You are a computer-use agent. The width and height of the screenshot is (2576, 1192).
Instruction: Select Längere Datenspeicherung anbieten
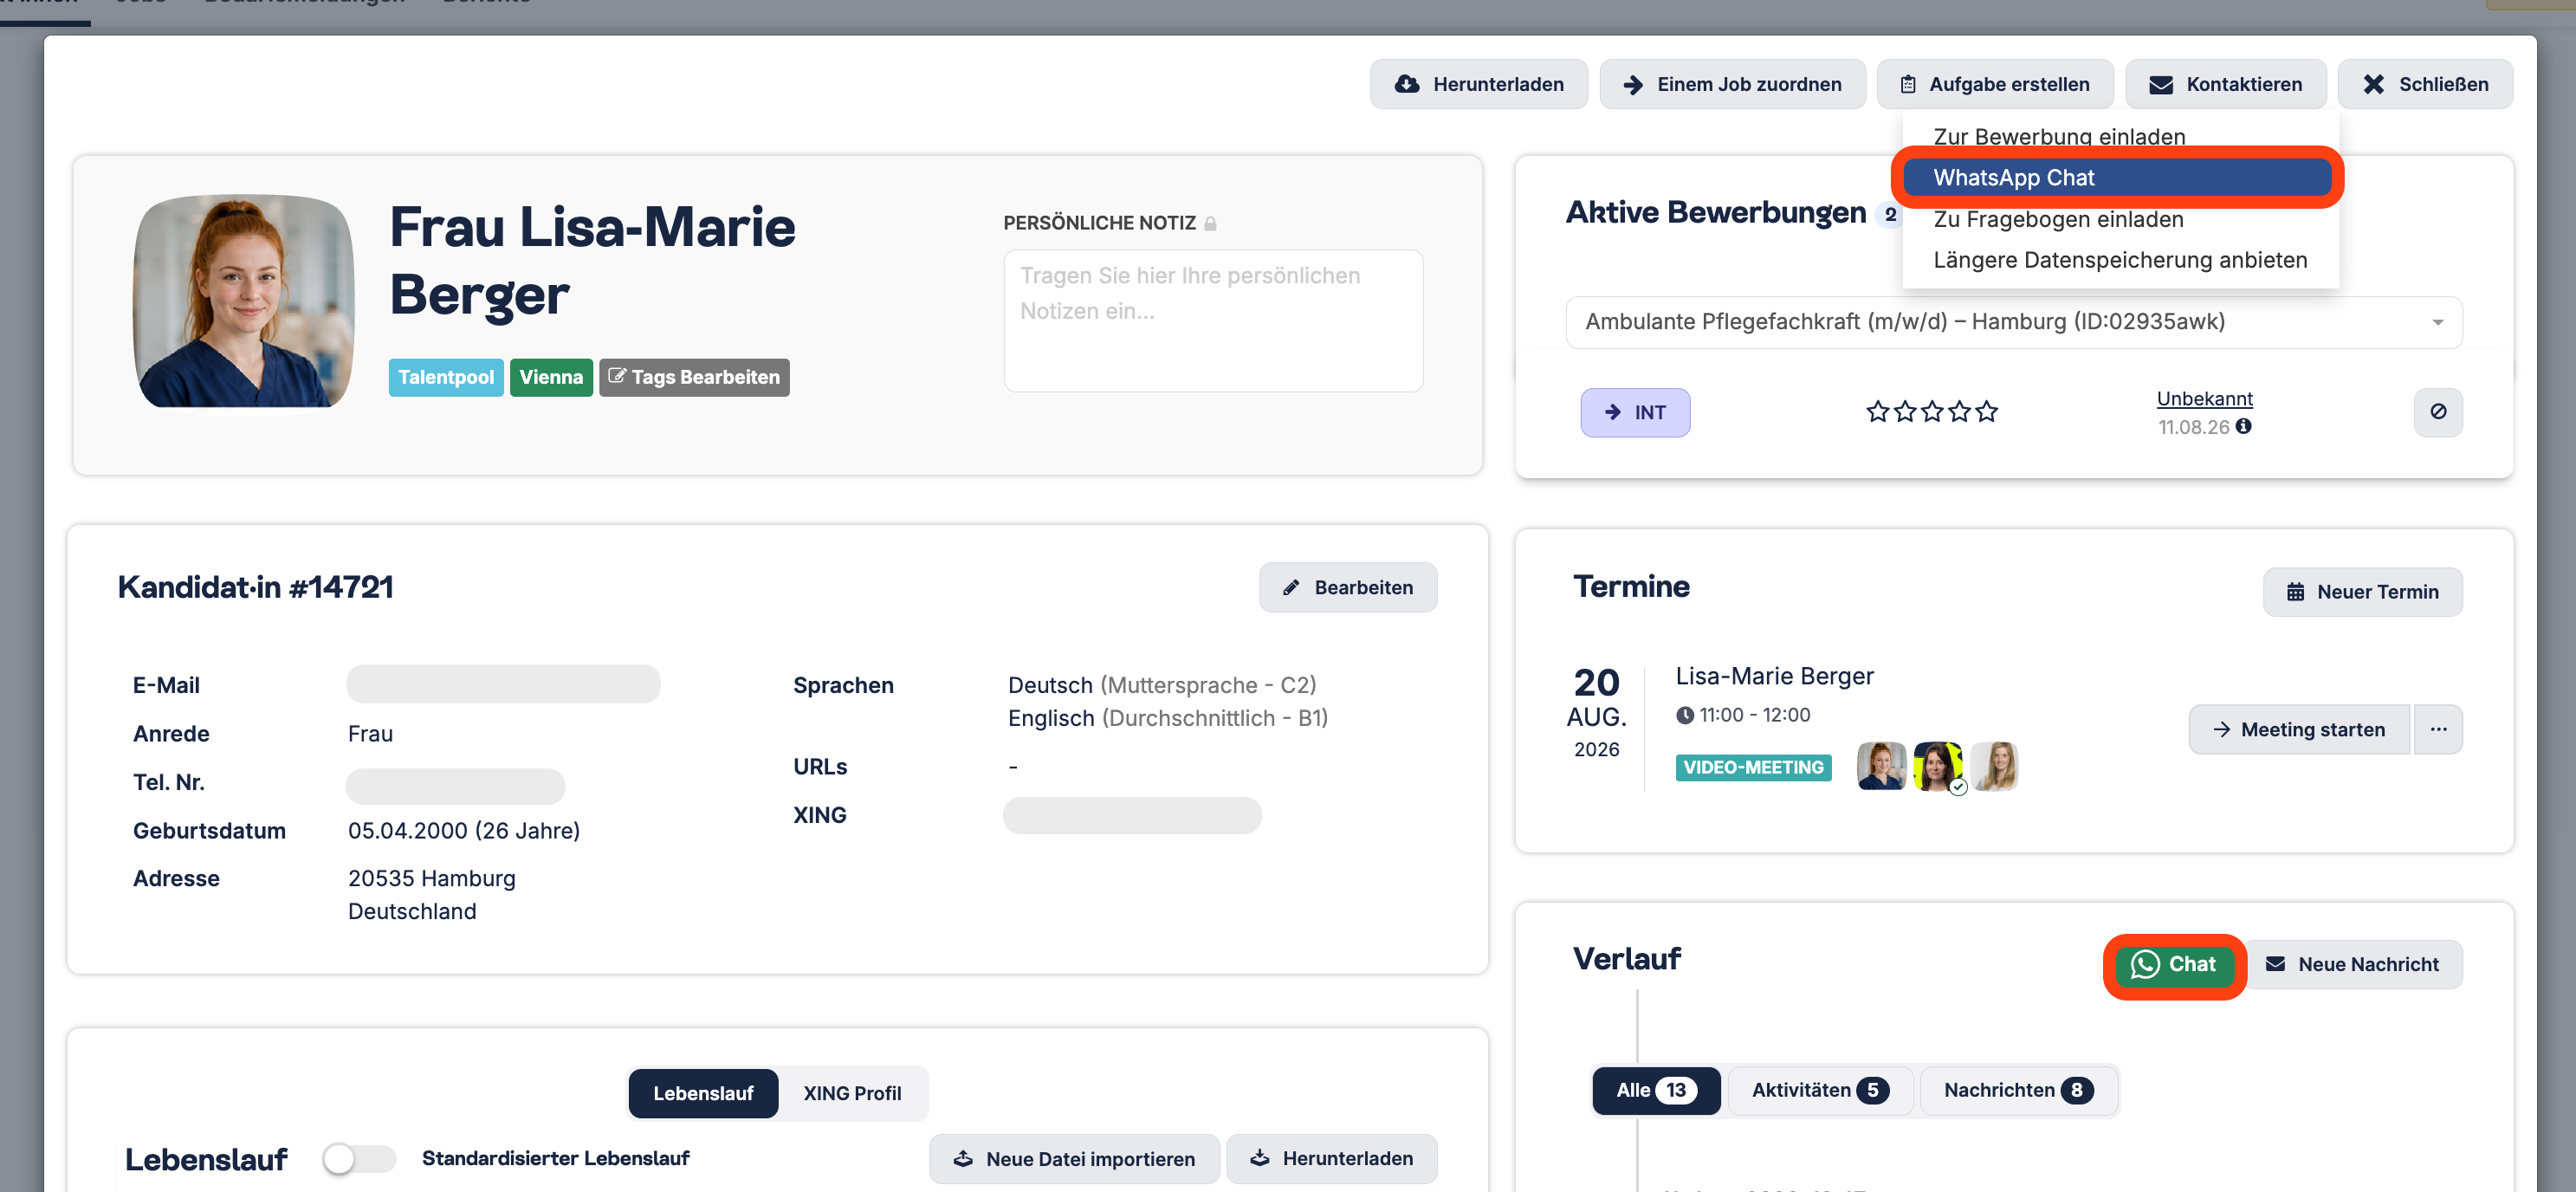(2120, 260)
